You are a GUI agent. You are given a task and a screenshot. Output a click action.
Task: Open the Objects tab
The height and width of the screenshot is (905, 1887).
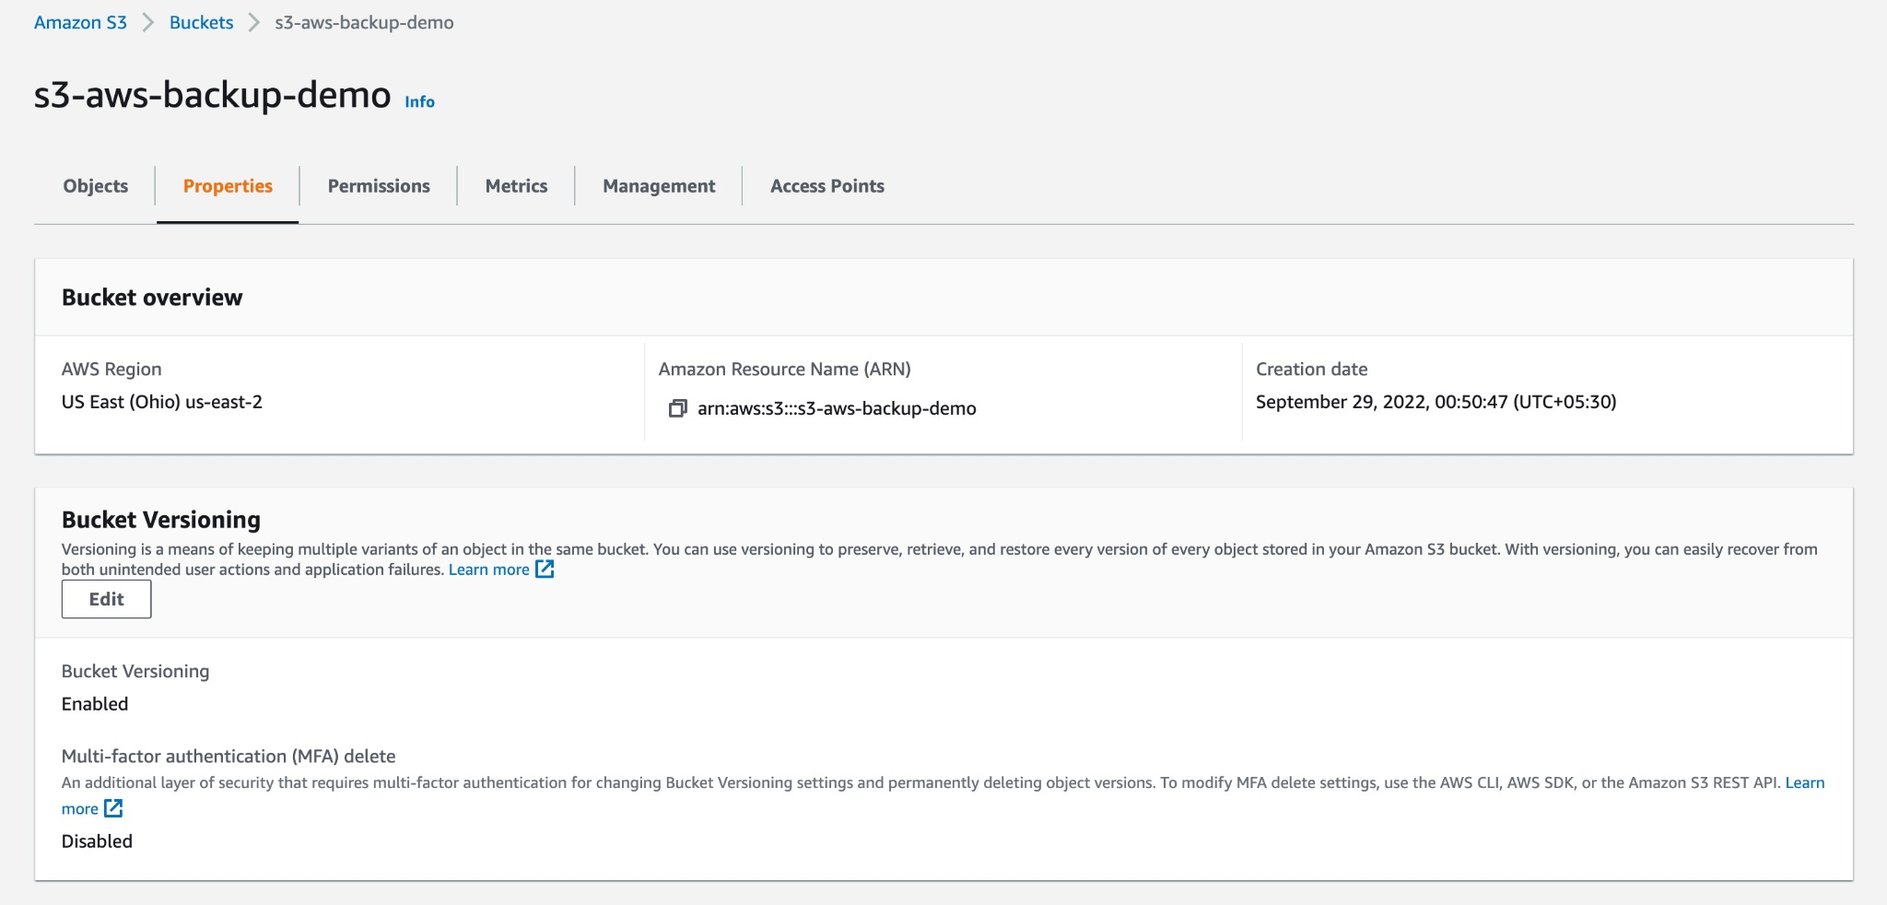pyautogui.click(x=95, y=186)
